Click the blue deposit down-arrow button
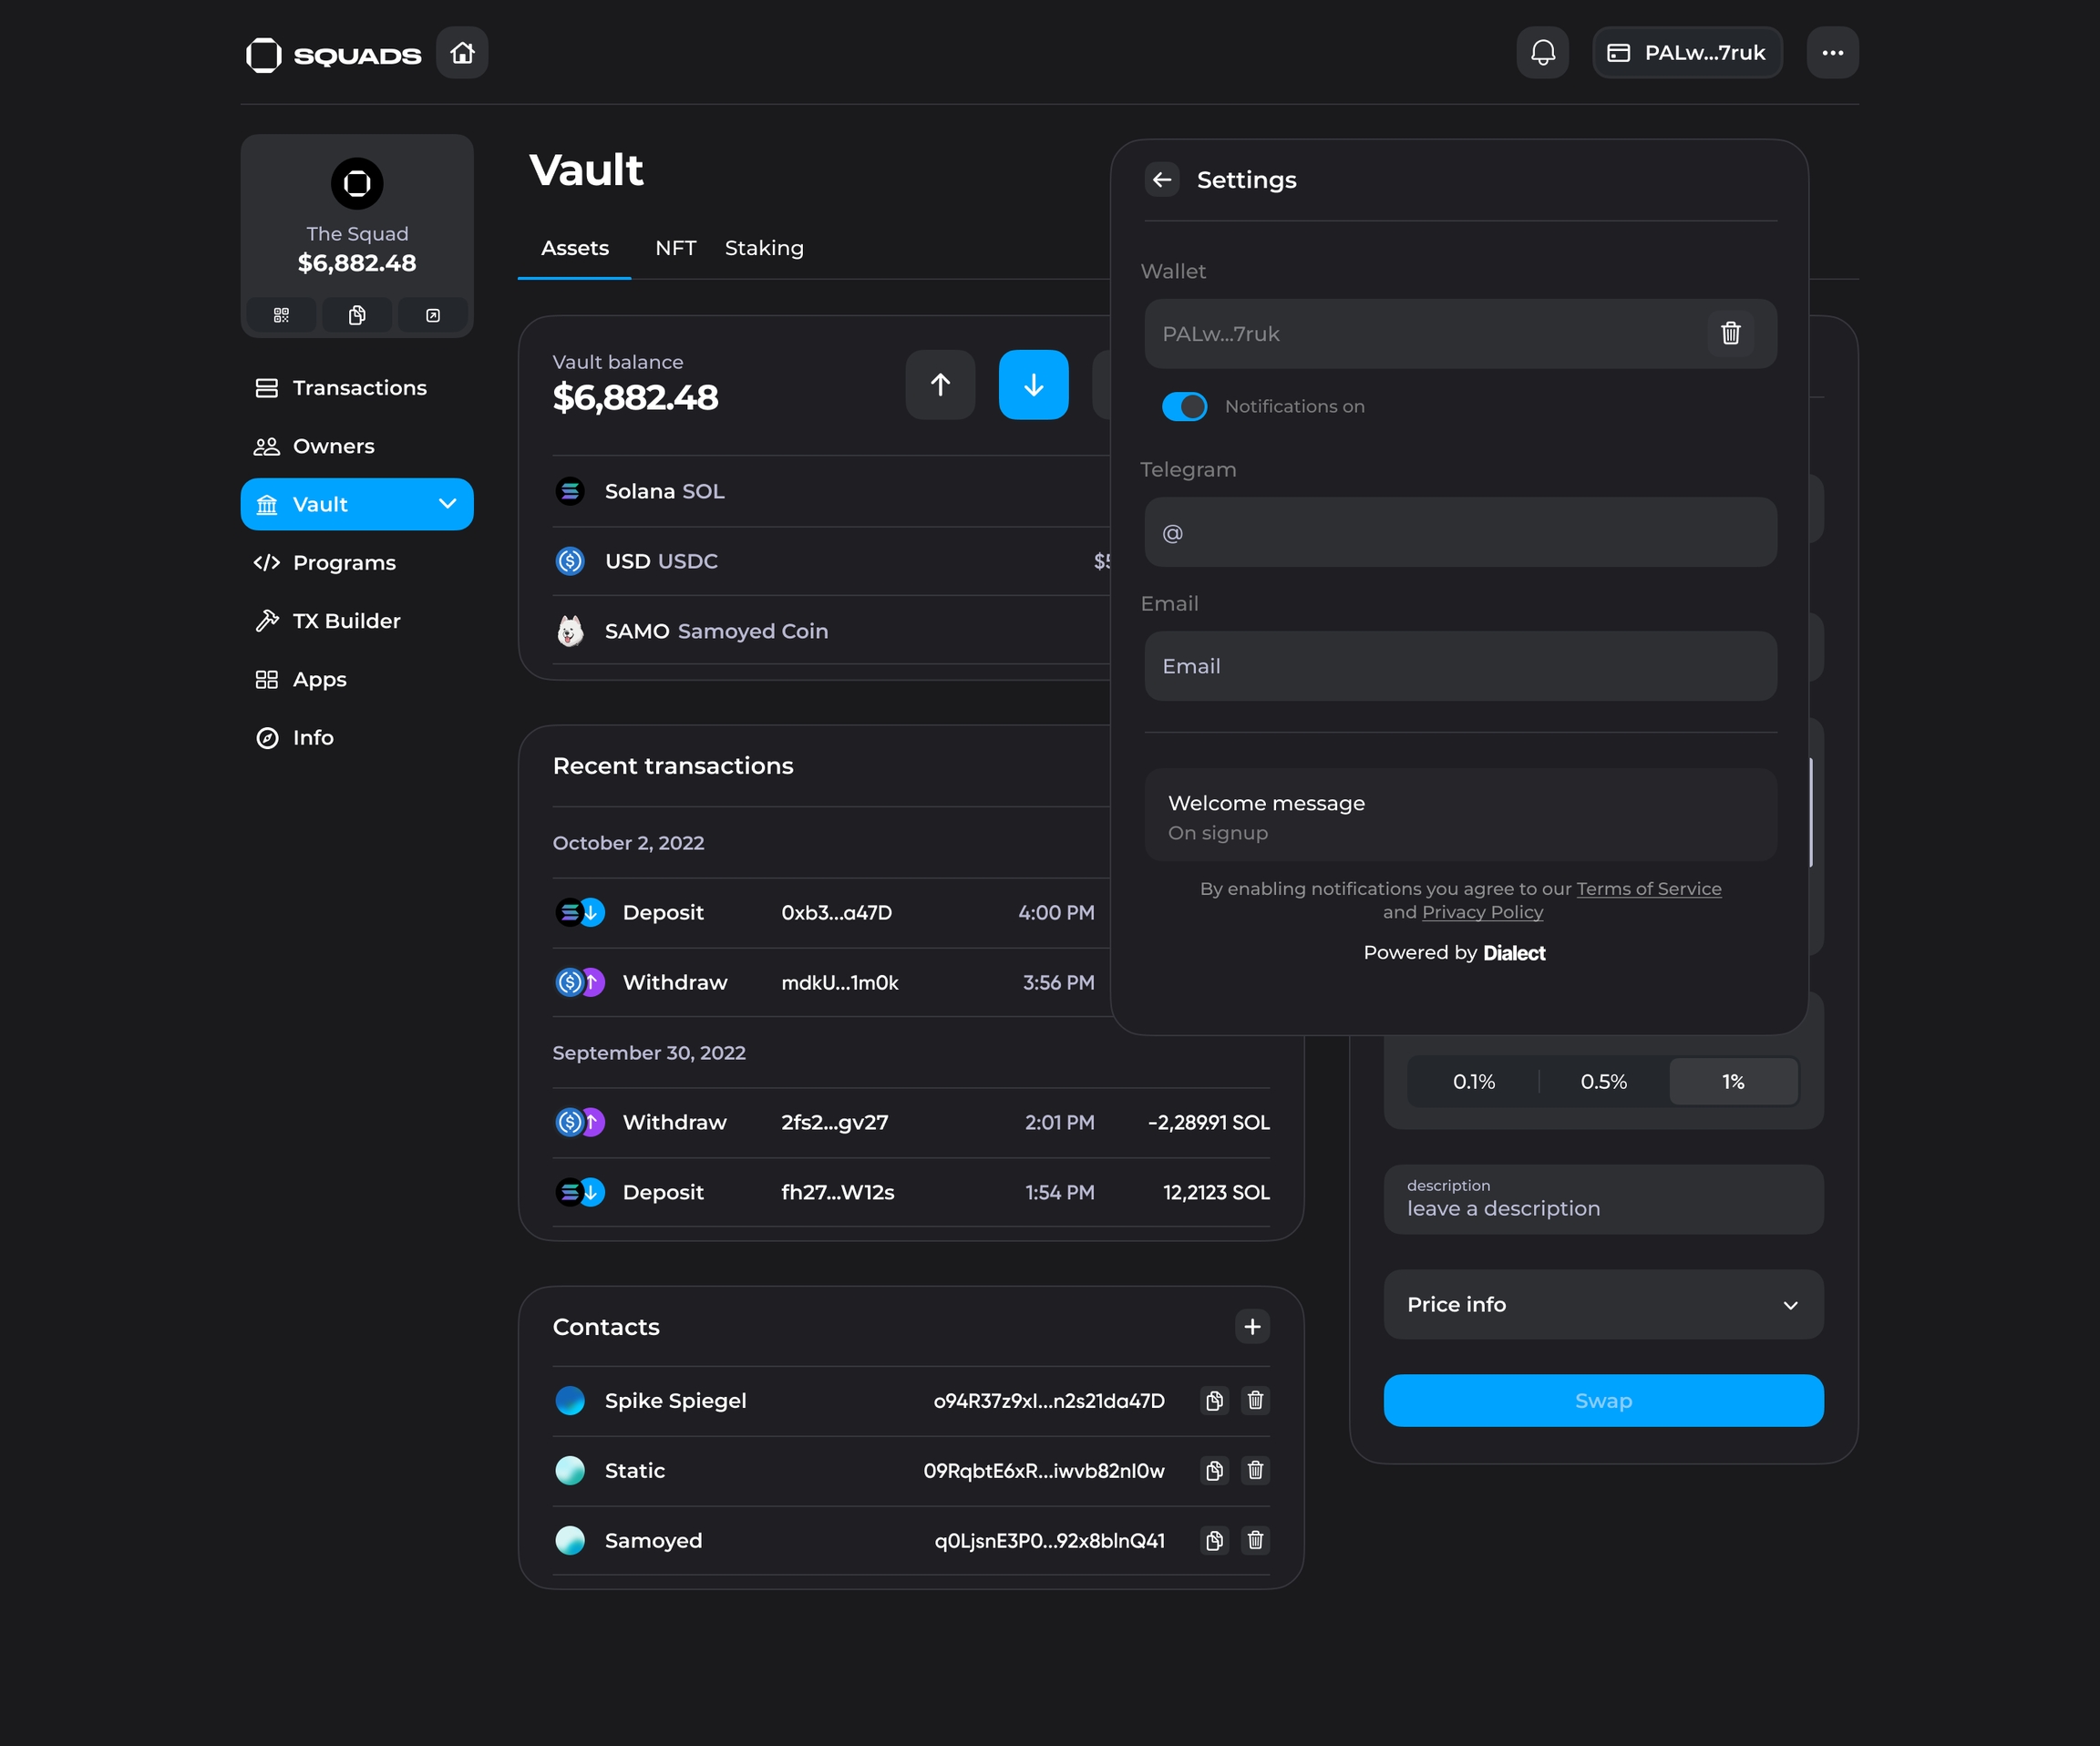Screen dimensions: 2100x1746 click(1032, 385)
